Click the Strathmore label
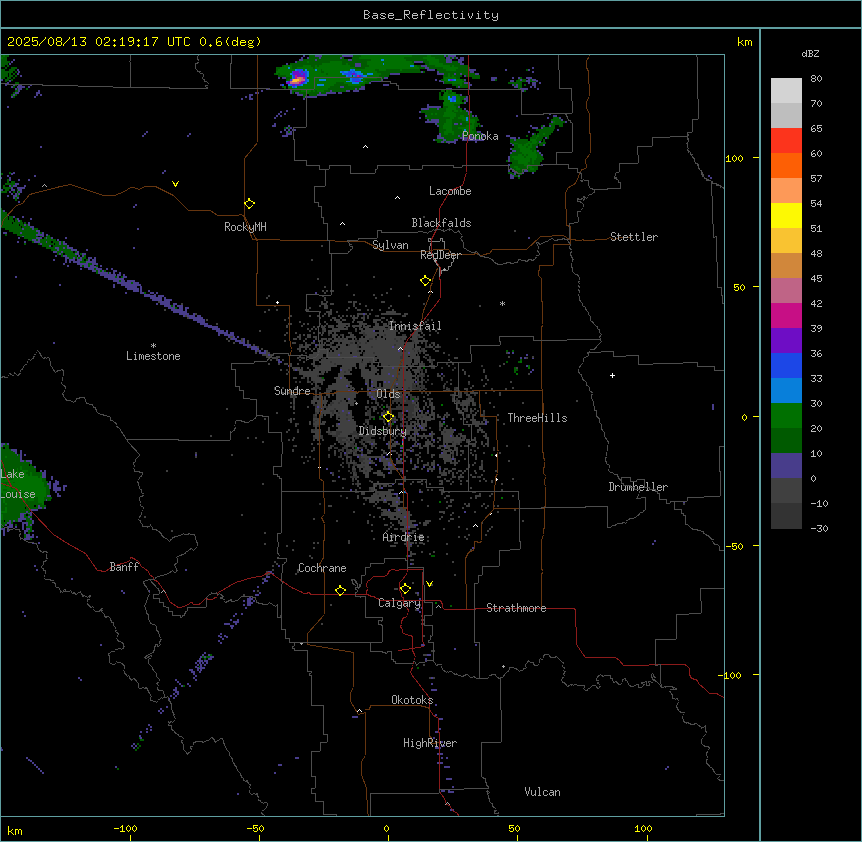862x842 pixels. (516, 608)
